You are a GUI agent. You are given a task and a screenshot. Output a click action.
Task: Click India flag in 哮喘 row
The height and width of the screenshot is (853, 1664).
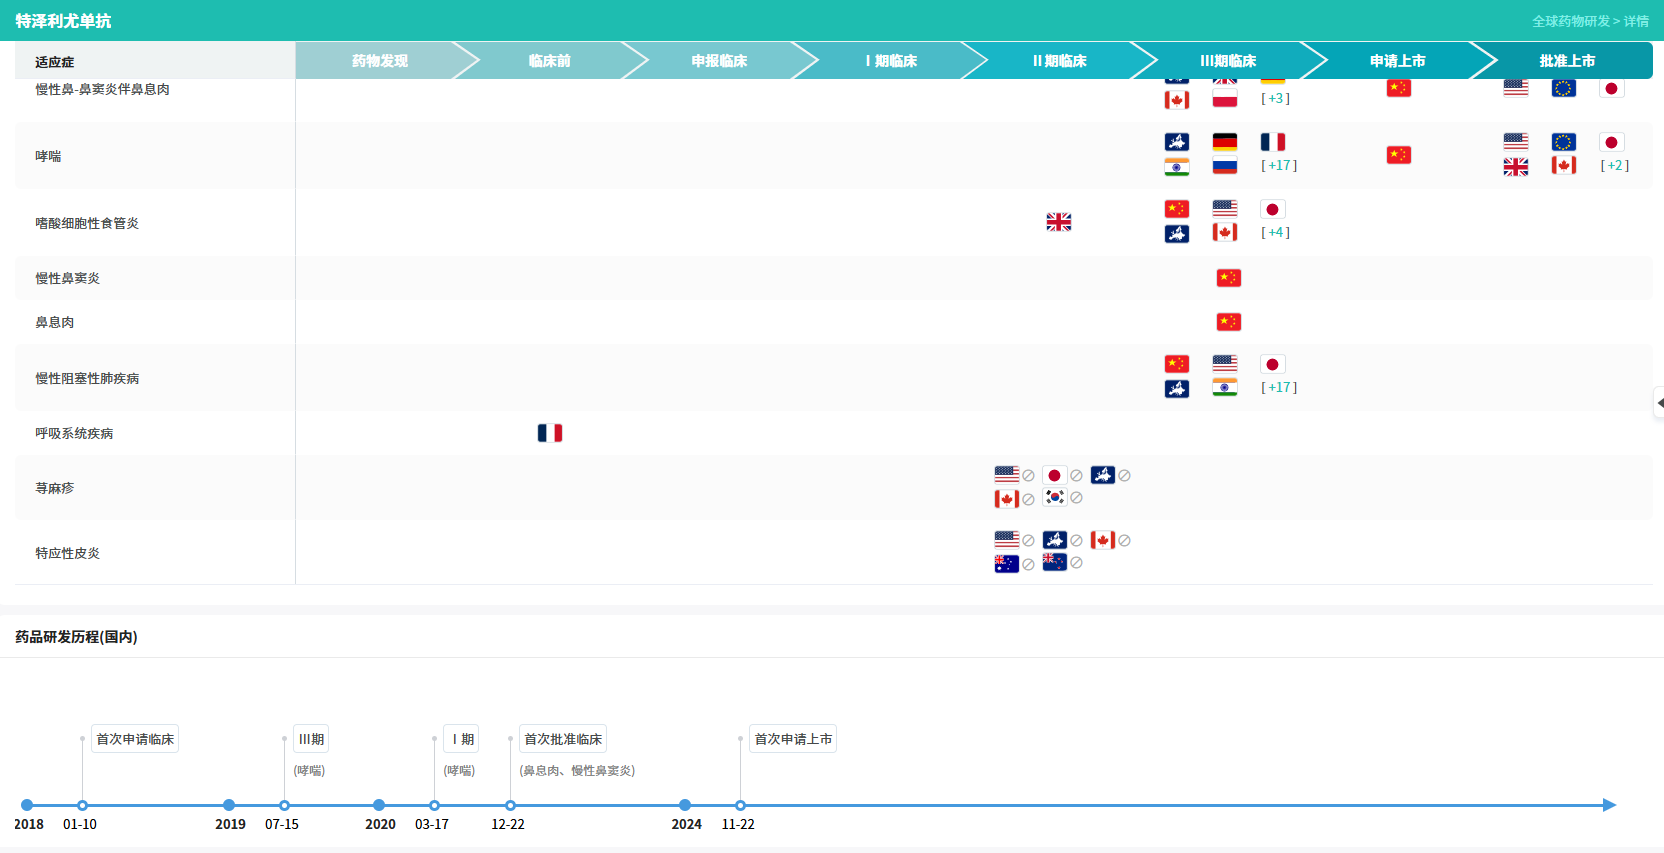1177,166
